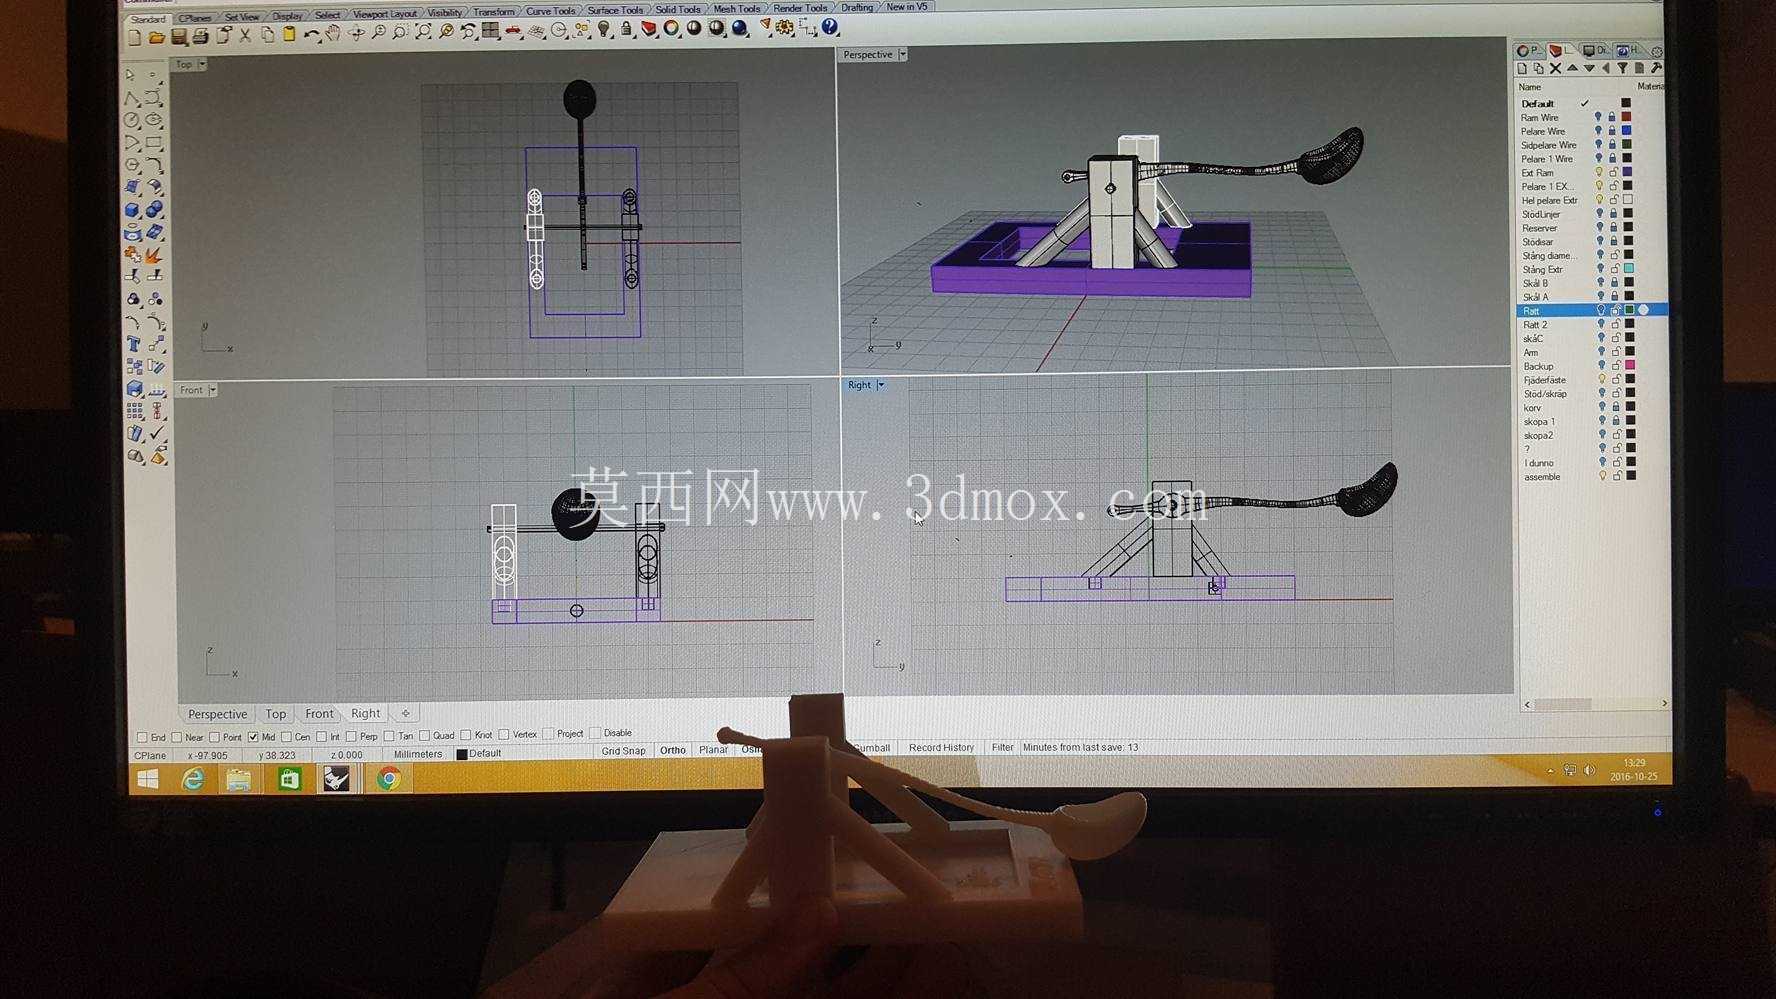Click the Delete layer X icon
The width and height of the screenshot is (1776, 999).
[1555, 69]
